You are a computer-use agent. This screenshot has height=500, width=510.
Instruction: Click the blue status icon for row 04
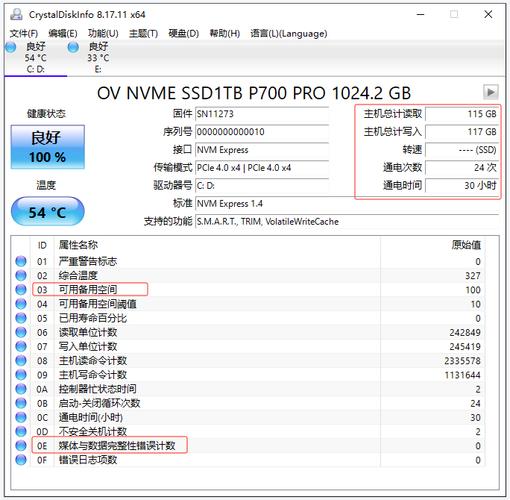pos(21,304)
